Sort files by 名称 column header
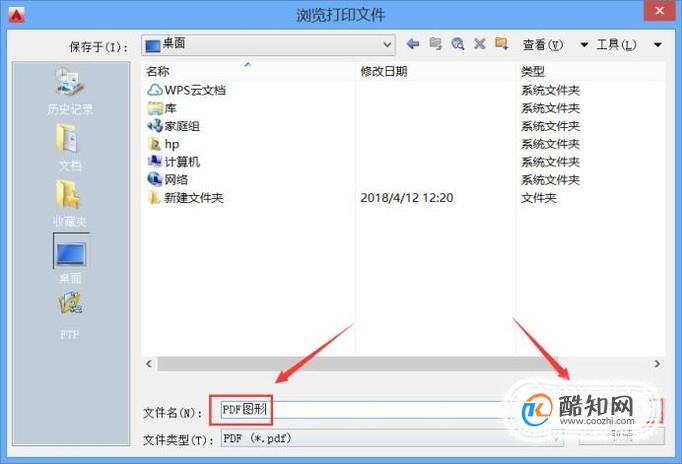 click(x=157, y=71)
